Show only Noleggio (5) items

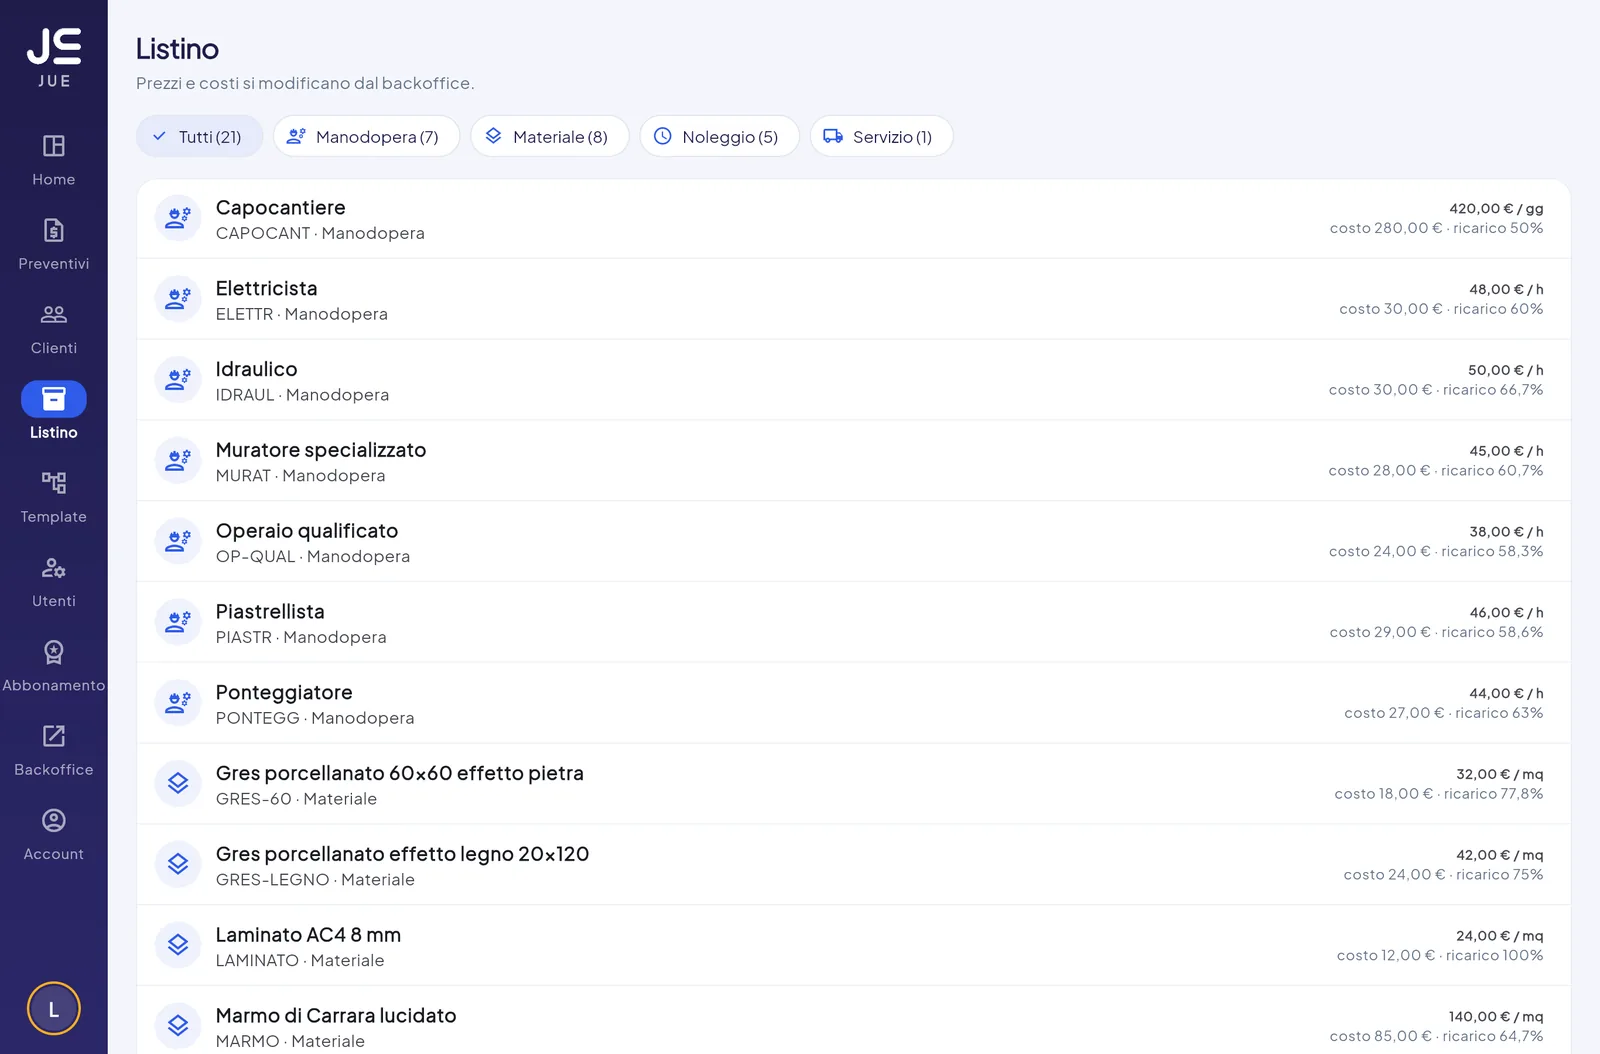719,136
